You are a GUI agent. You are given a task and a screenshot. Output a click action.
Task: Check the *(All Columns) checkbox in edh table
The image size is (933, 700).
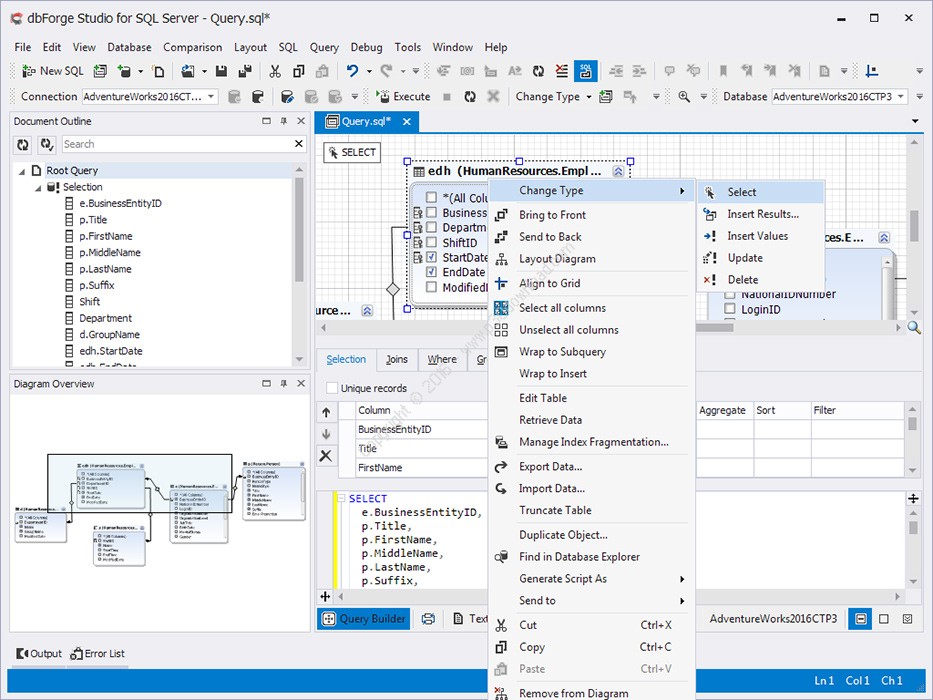tap(431, 197)
